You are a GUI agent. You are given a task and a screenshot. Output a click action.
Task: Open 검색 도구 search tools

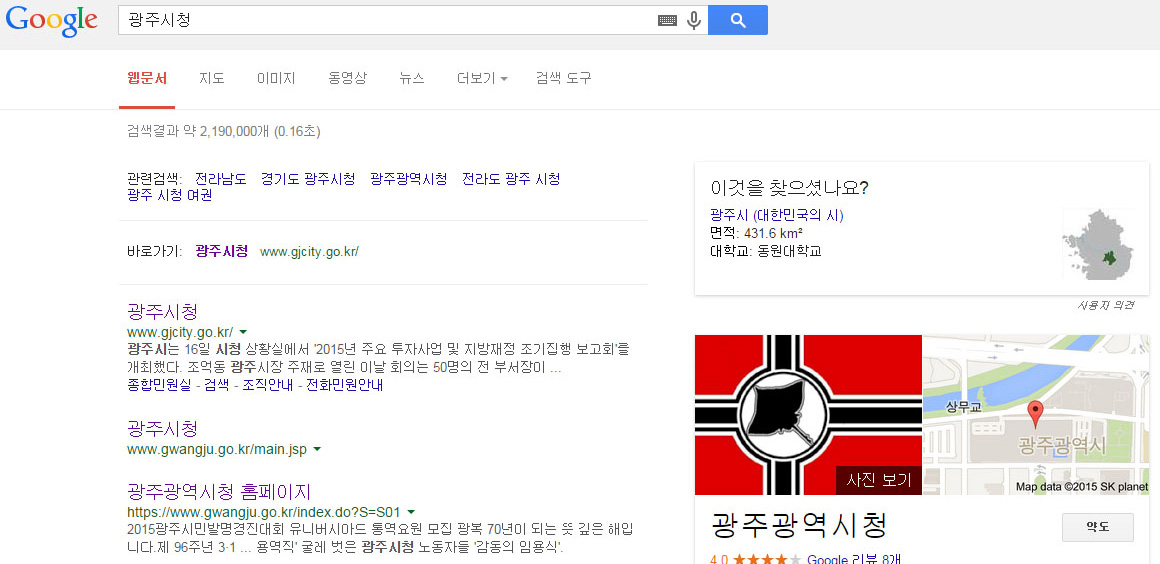click(564, 78)
